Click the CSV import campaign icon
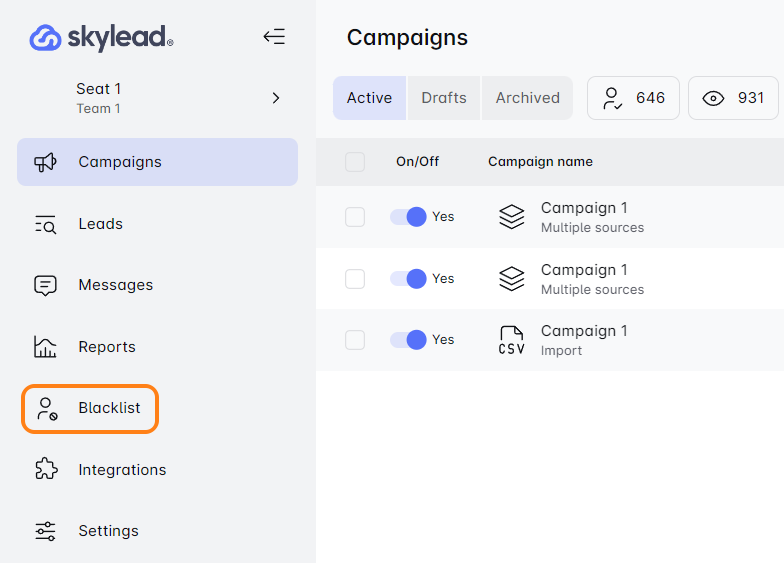784x563 pixels. [x=511, y=340]
